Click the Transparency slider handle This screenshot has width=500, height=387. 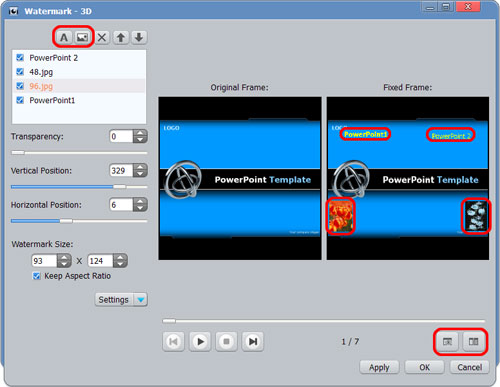pyautogui.click(x=18, y=153)
